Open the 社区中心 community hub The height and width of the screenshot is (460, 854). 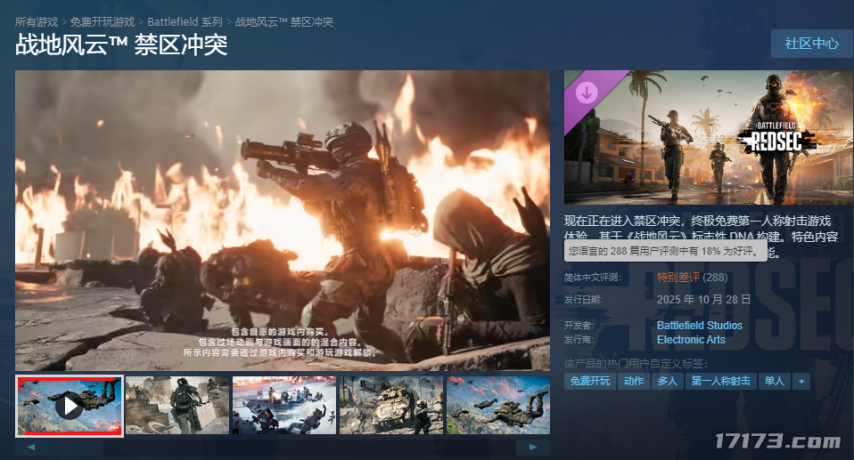point(811,43)
